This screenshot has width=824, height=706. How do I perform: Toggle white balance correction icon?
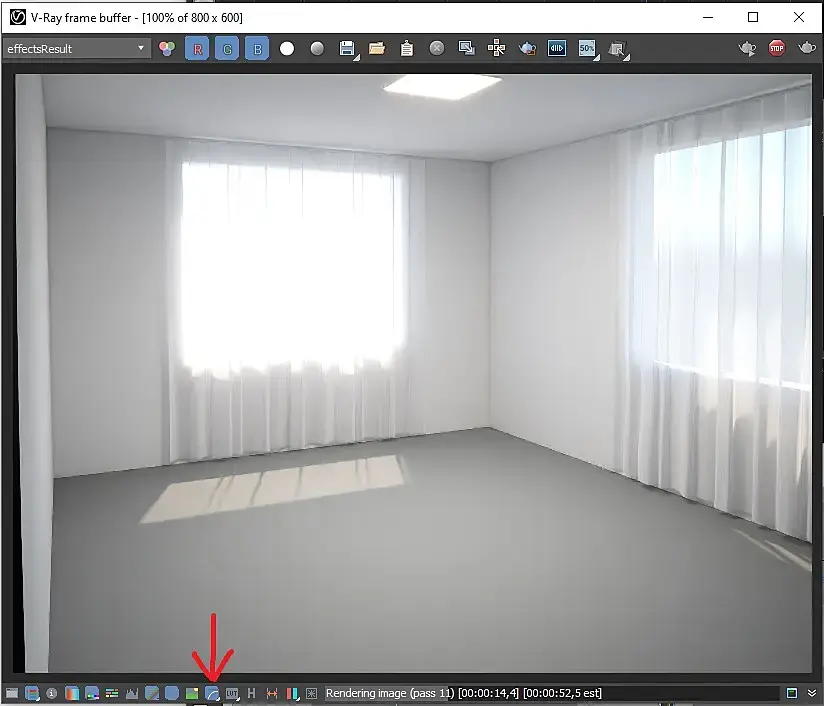pyautogui.click(x=72, y=693)
